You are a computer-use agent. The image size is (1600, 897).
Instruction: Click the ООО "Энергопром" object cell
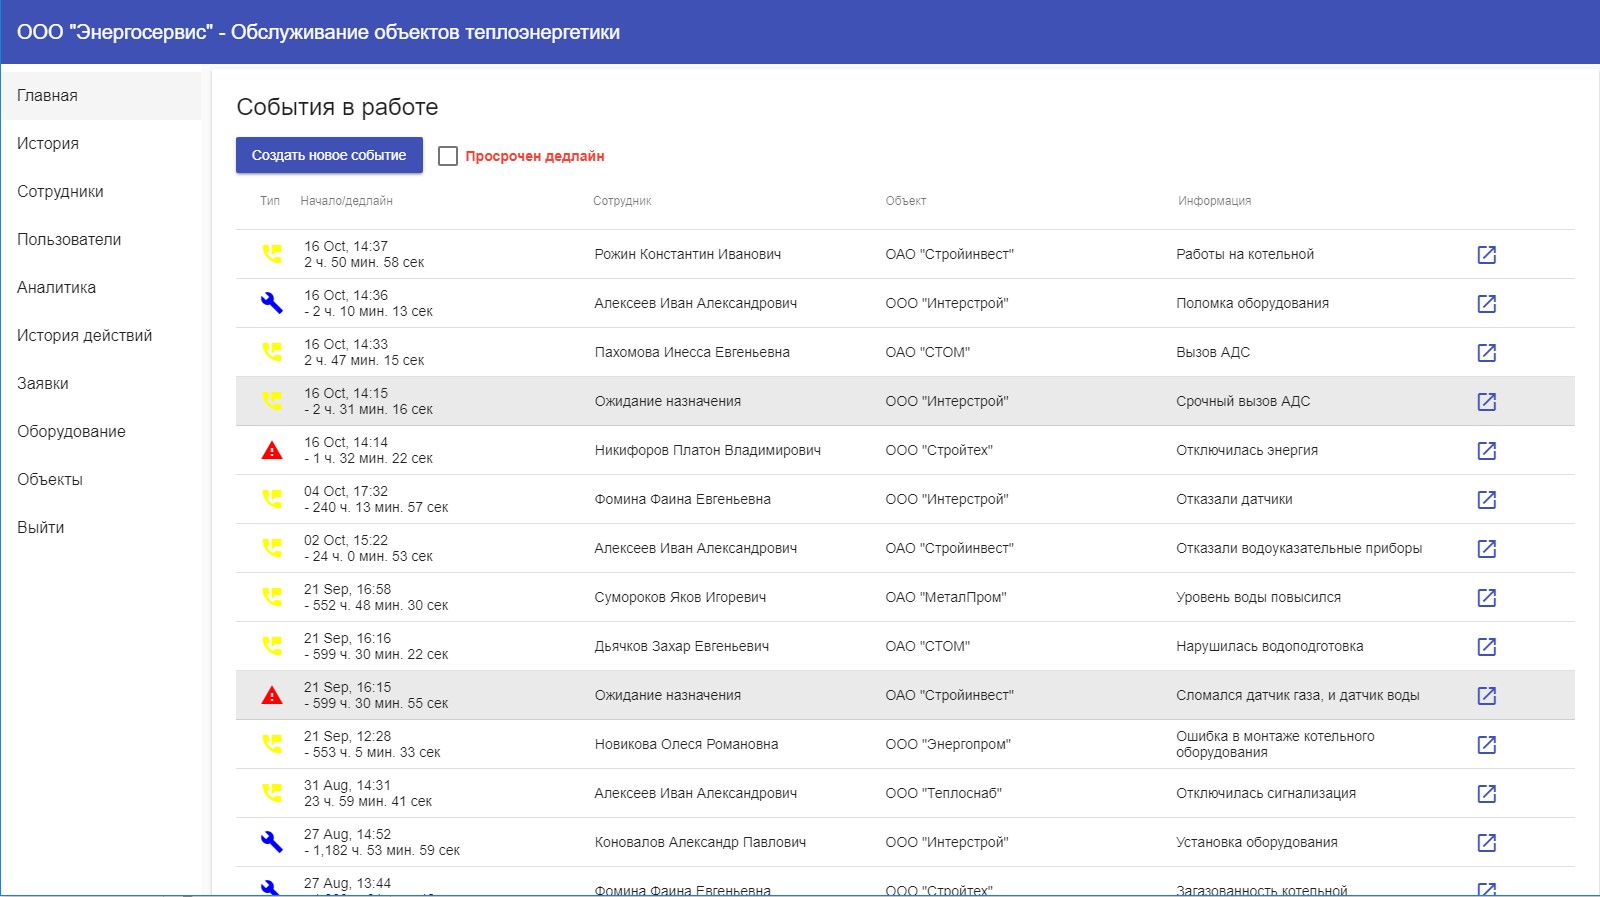pos(948,745)
